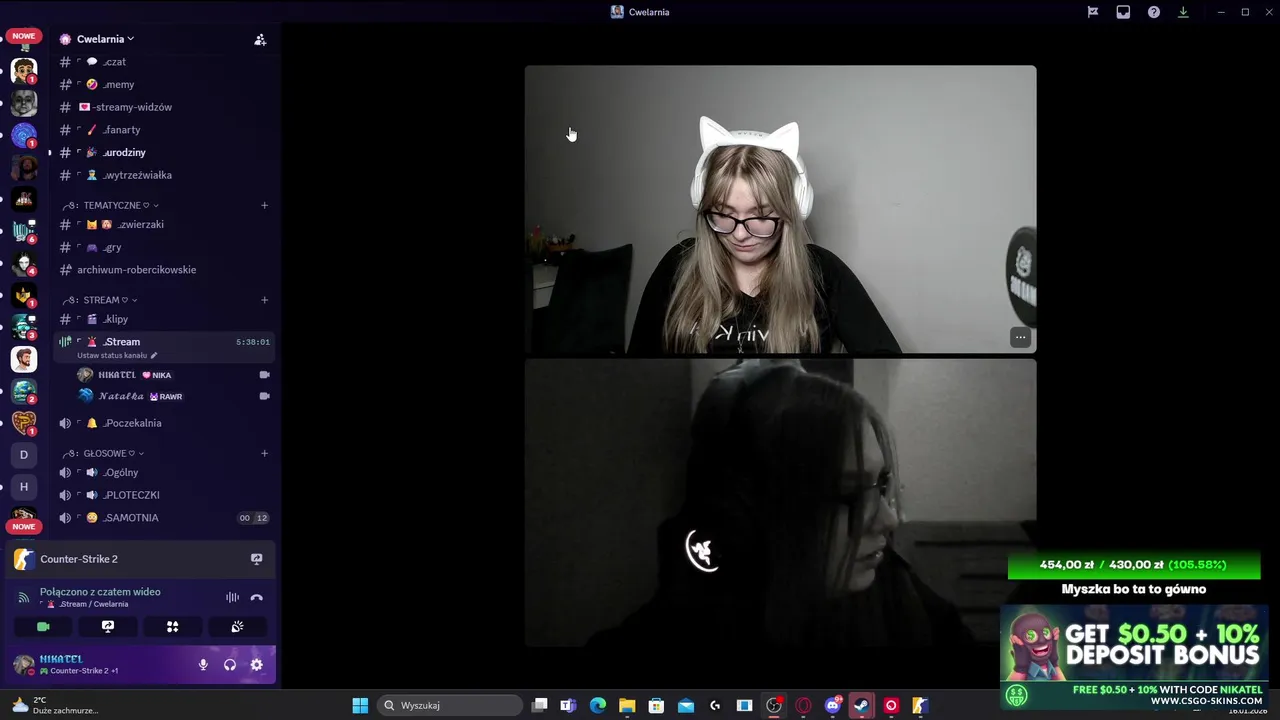Viewport: 1280px width, 720px height.
Task: Open the weather widget in taskbar
Action: [55, 705]
